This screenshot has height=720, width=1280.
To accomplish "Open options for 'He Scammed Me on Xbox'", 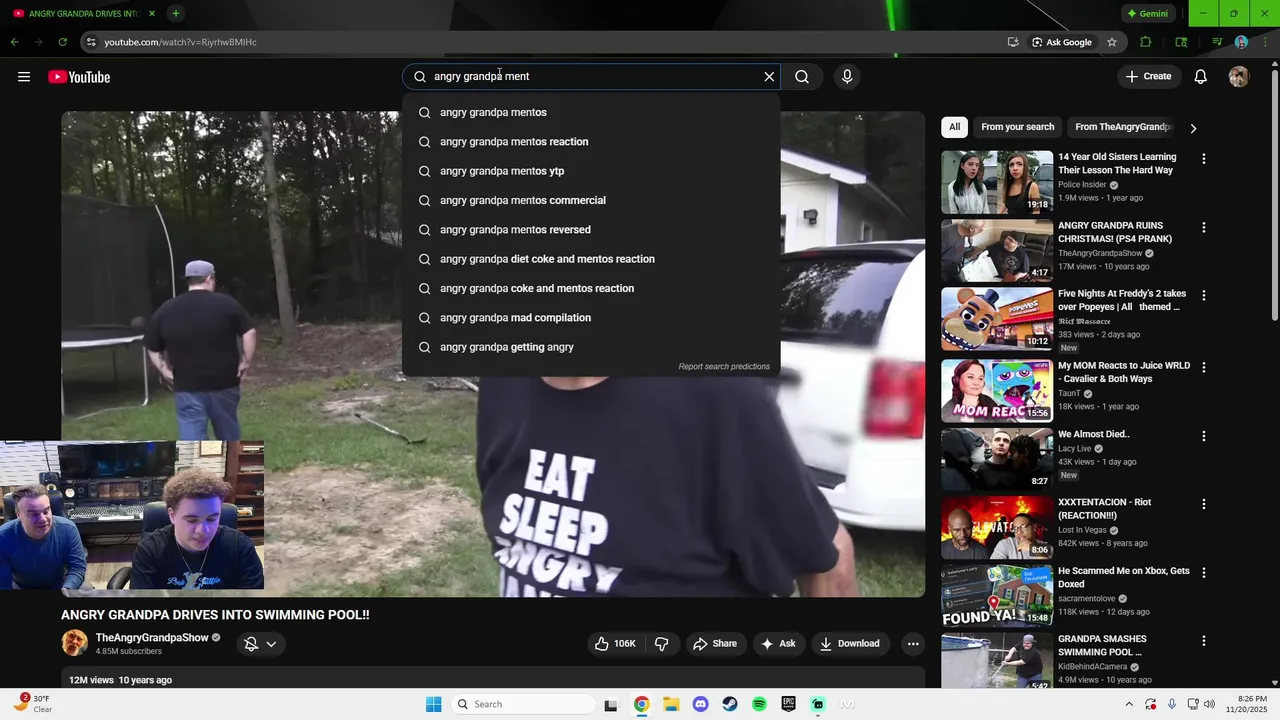I will coord(1203,573).
